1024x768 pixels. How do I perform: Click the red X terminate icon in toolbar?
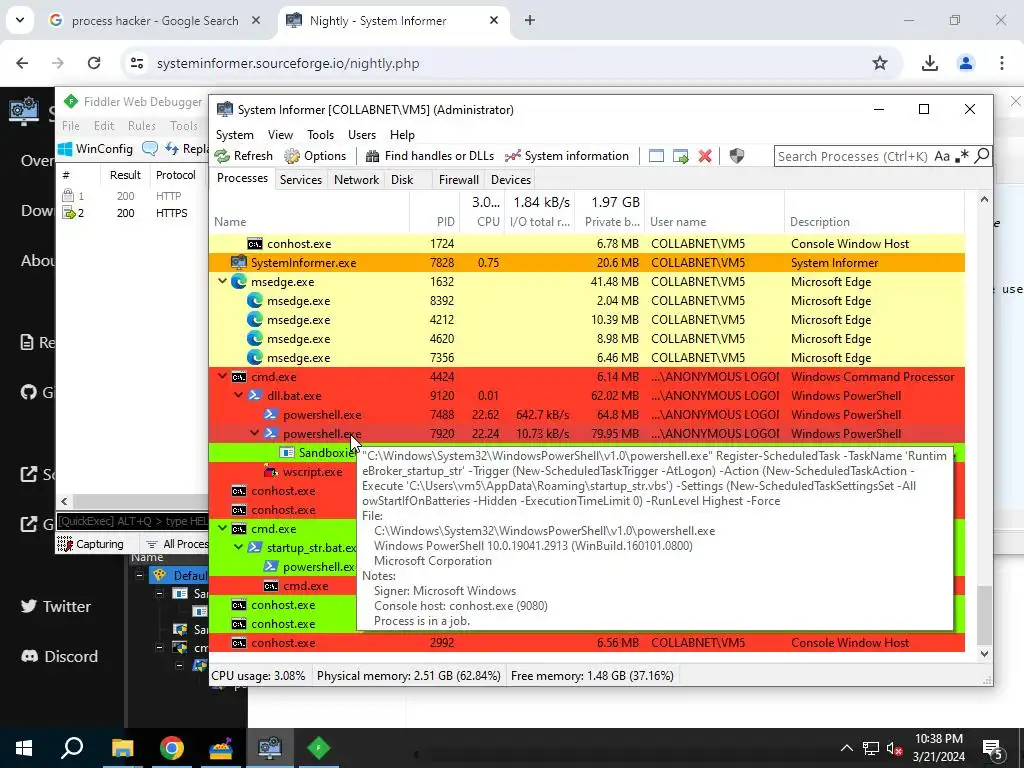[x=705, y=156]
